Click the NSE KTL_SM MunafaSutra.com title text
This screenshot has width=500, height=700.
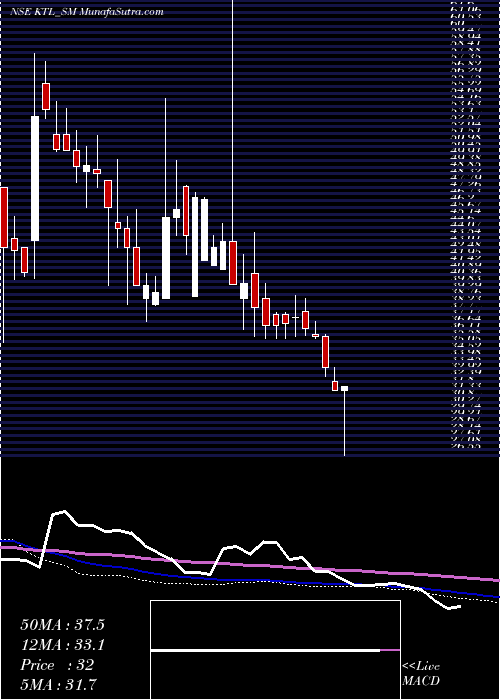coord(87,12)
